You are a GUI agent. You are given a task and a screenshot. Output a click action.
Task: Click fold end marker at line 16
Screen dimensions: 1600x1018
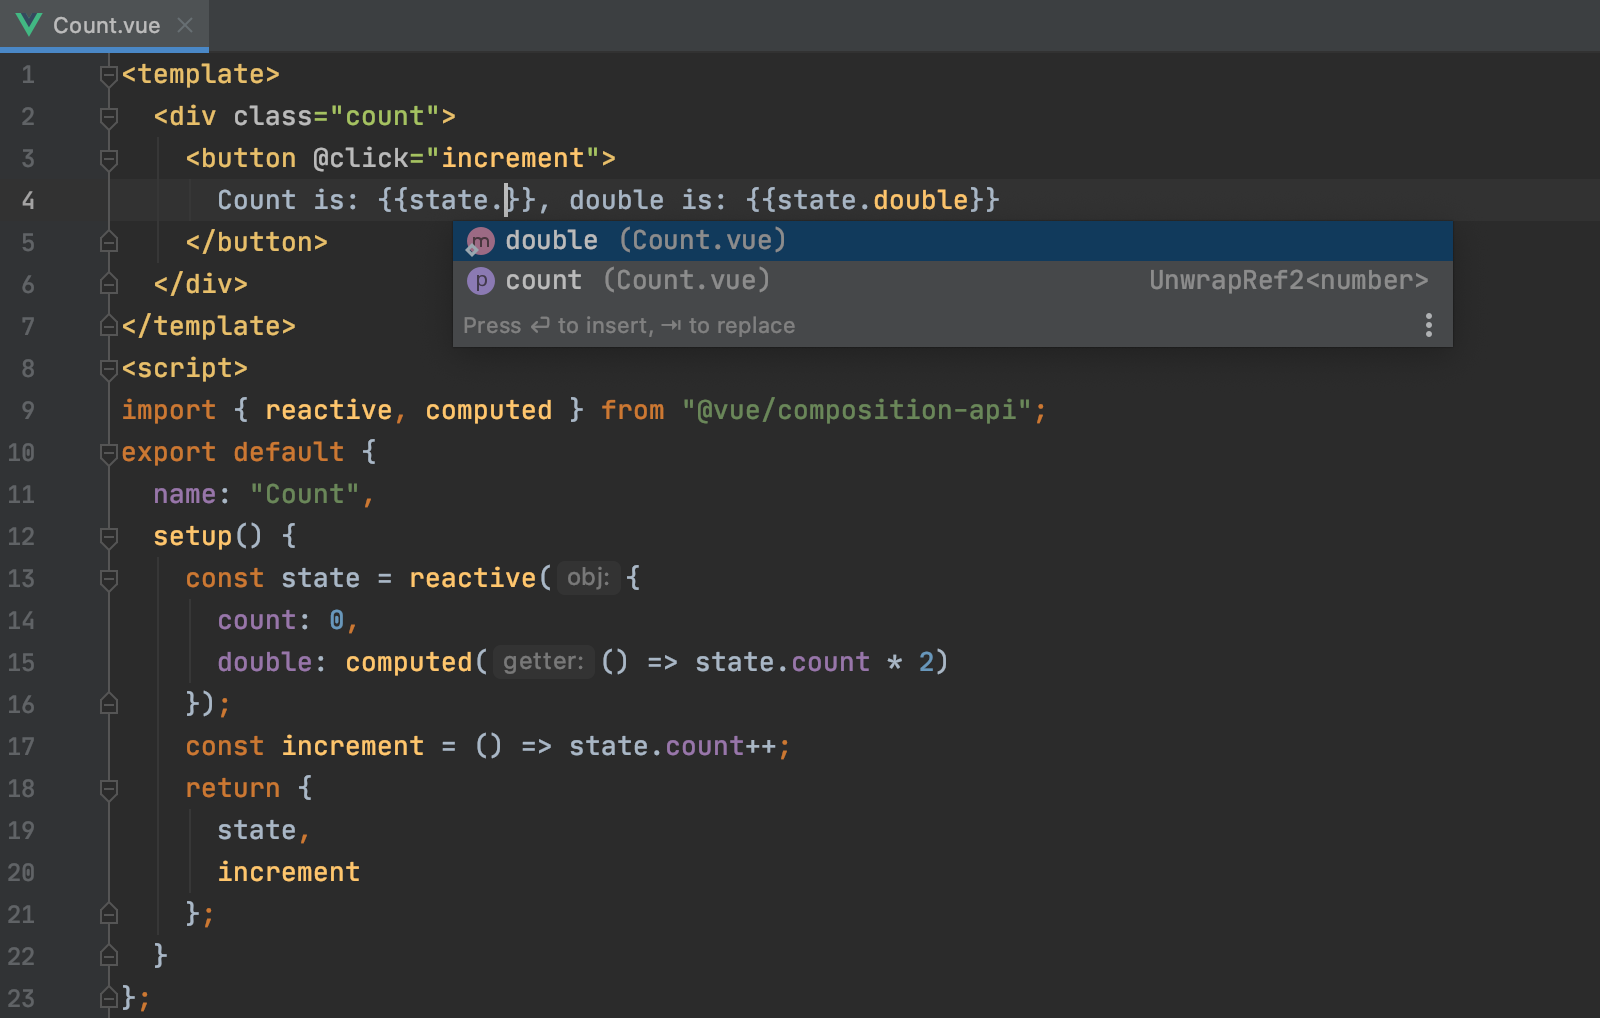tap(109, 705)
